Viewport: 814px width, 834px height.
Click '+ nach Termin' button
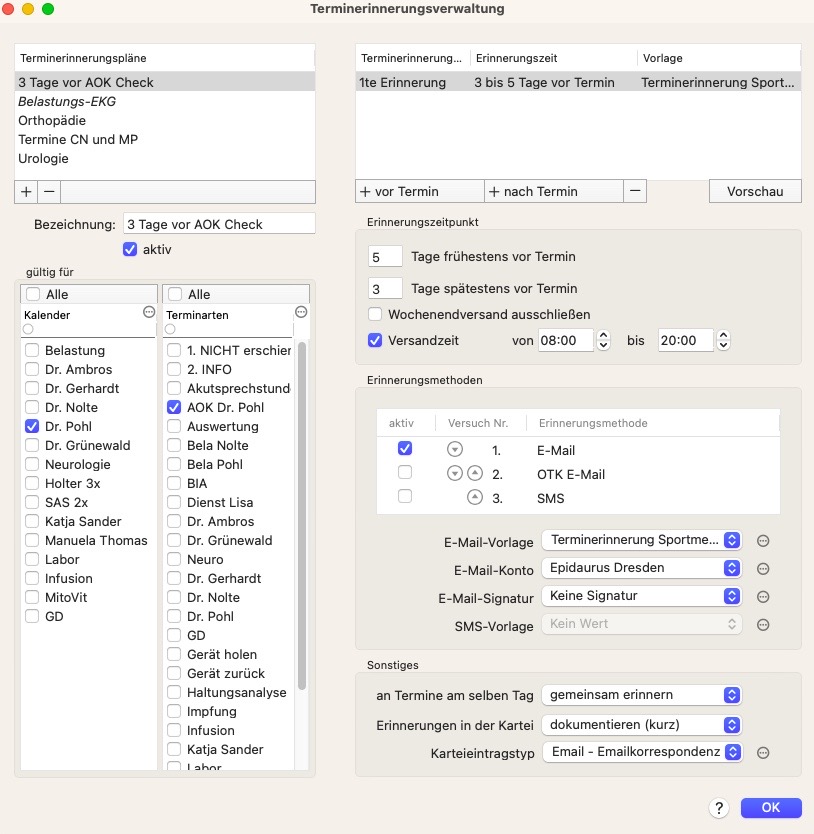point(554,191)
